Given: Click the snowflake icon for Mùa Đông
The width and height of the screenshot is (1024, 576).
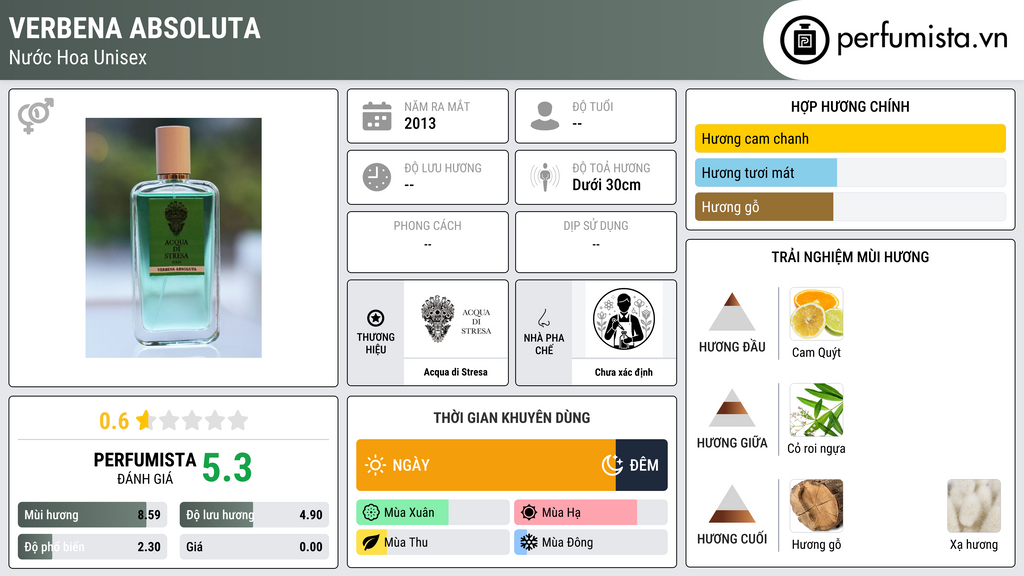Looking at the screenshot, I should pos(528,542).
